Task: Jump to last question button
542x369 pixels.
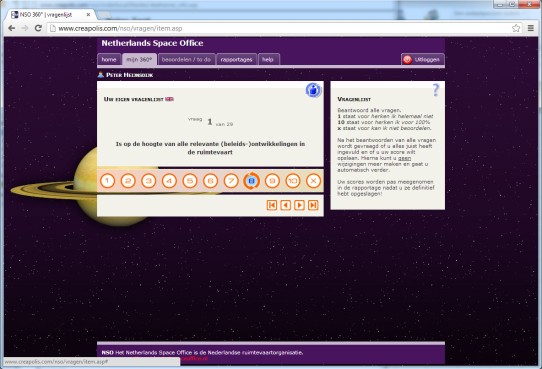Action: [313, 205]
